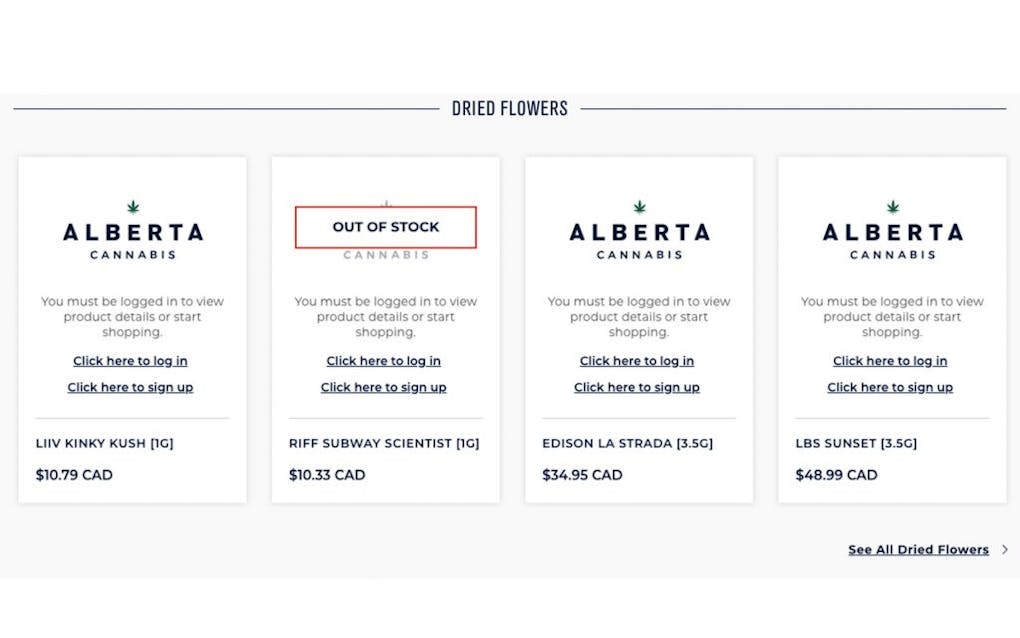This screenshot has height=638, width=1020.
Task: Log in from the Riff Subway Scientist card
Action: point(383,361)
